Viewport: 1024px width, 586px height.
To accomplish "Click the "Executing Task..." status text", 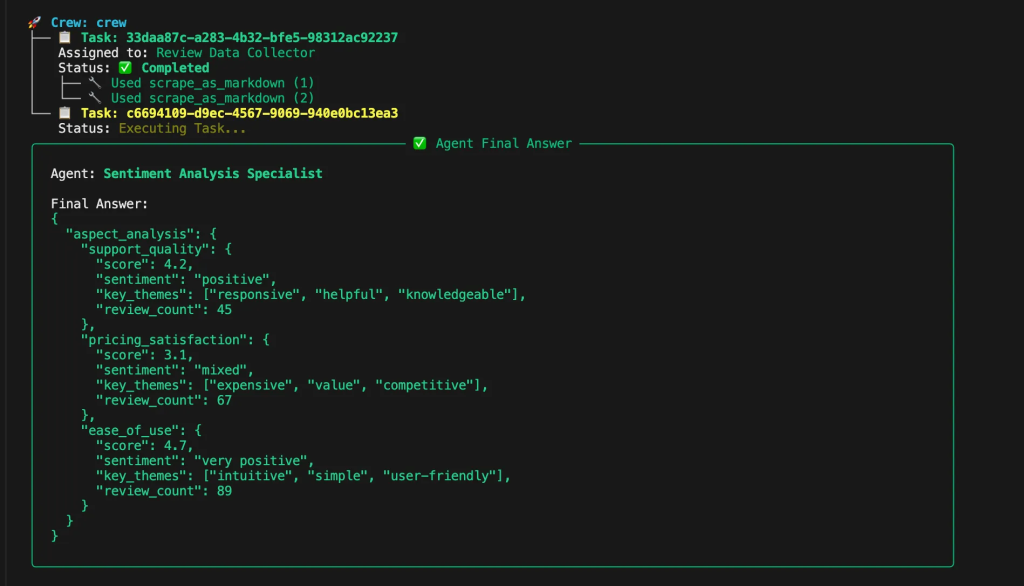I will point(182,128).
